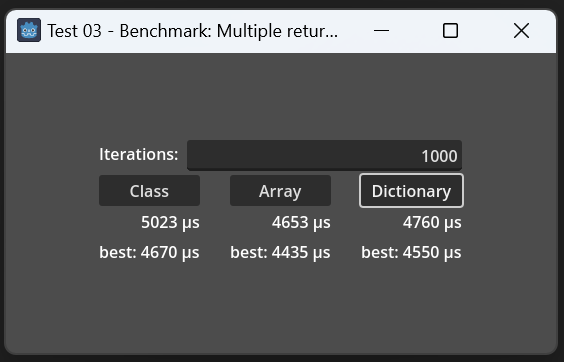
Task: Maximize the Test 03 benchmark window
Action: tap(450, 31)
